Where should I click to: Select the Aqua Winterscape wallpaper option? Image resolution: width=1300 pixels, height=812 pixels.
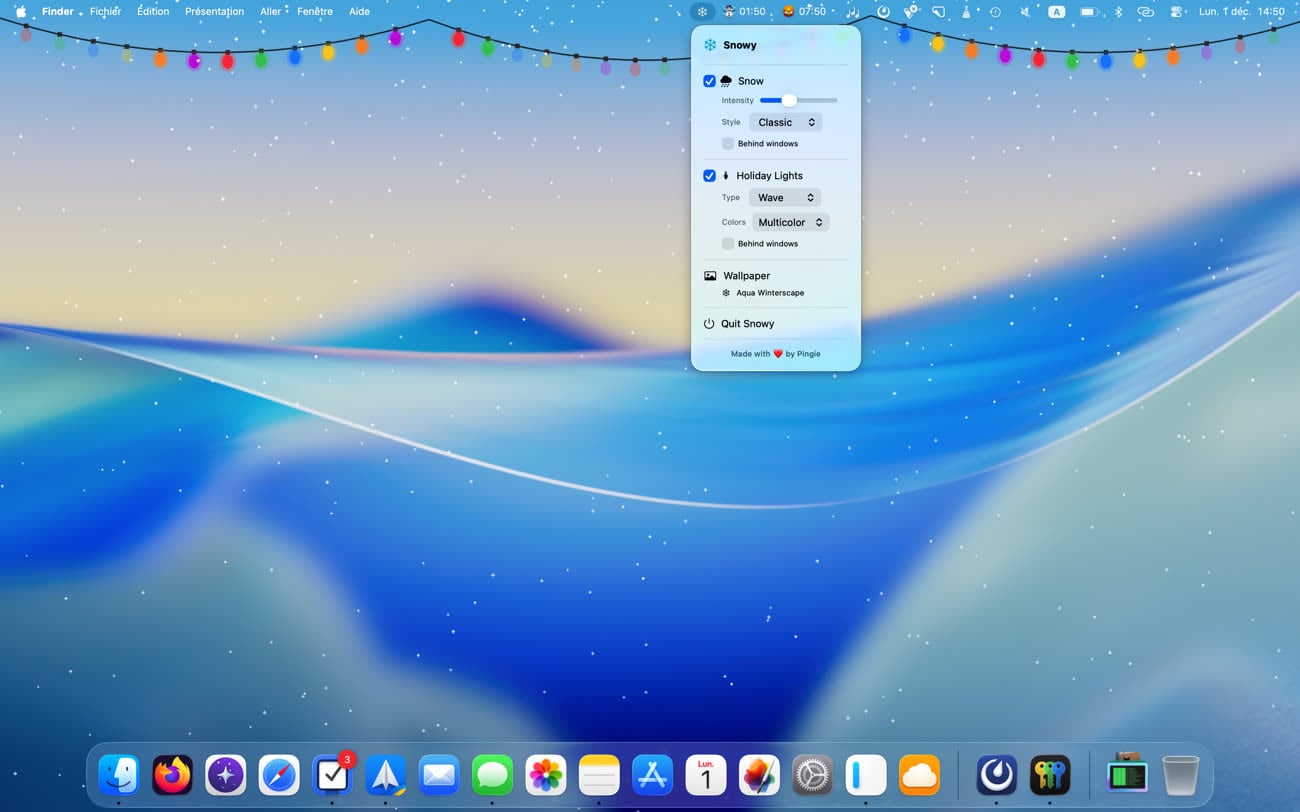point(769,293)
